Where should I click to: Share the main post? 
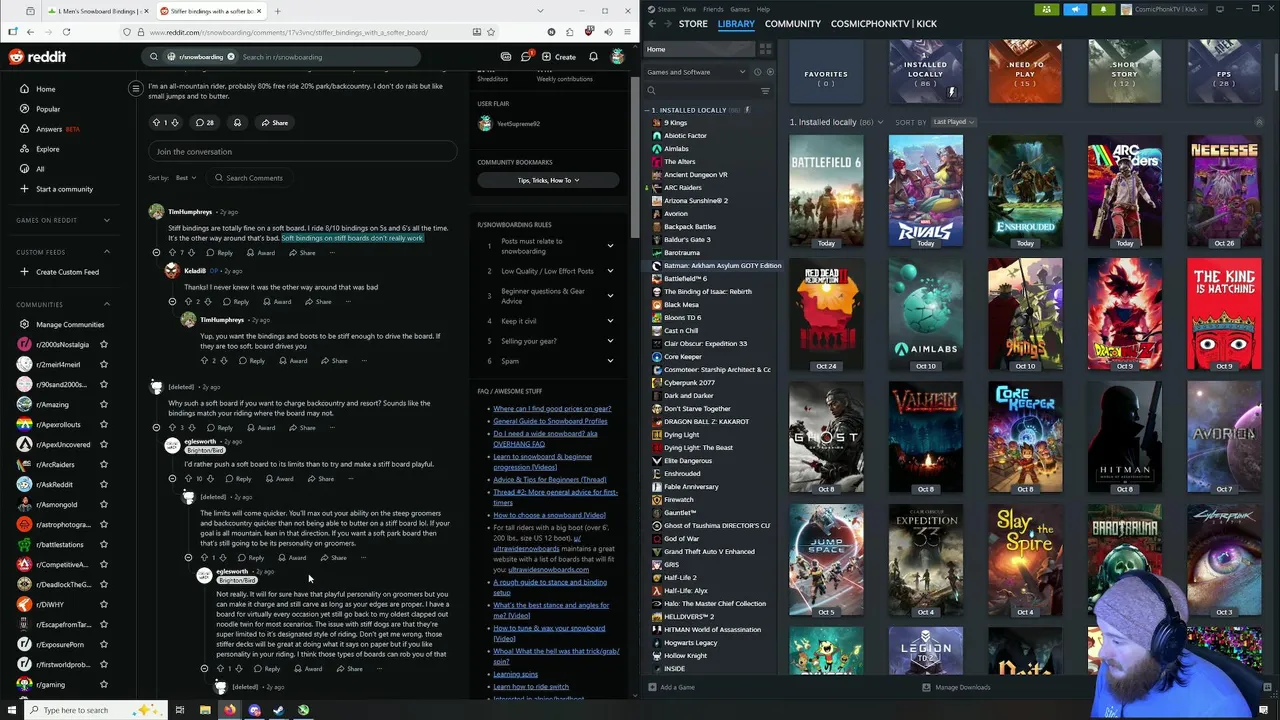point(274,122)
